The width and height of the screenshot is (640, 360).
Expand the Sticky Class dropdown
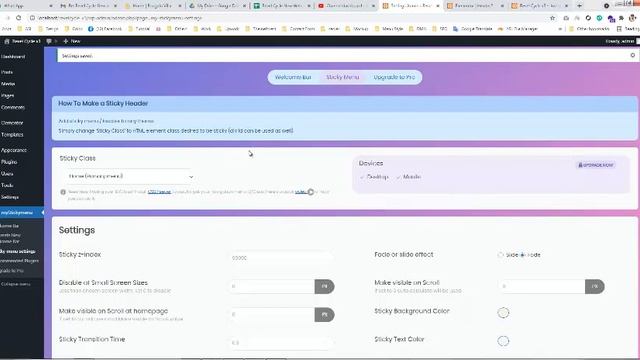[130, 176]
